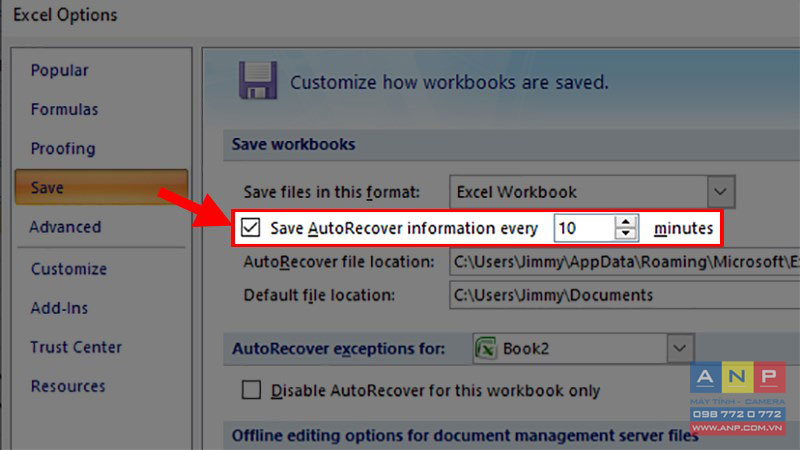Select the Save category

(x=102, y=187)
